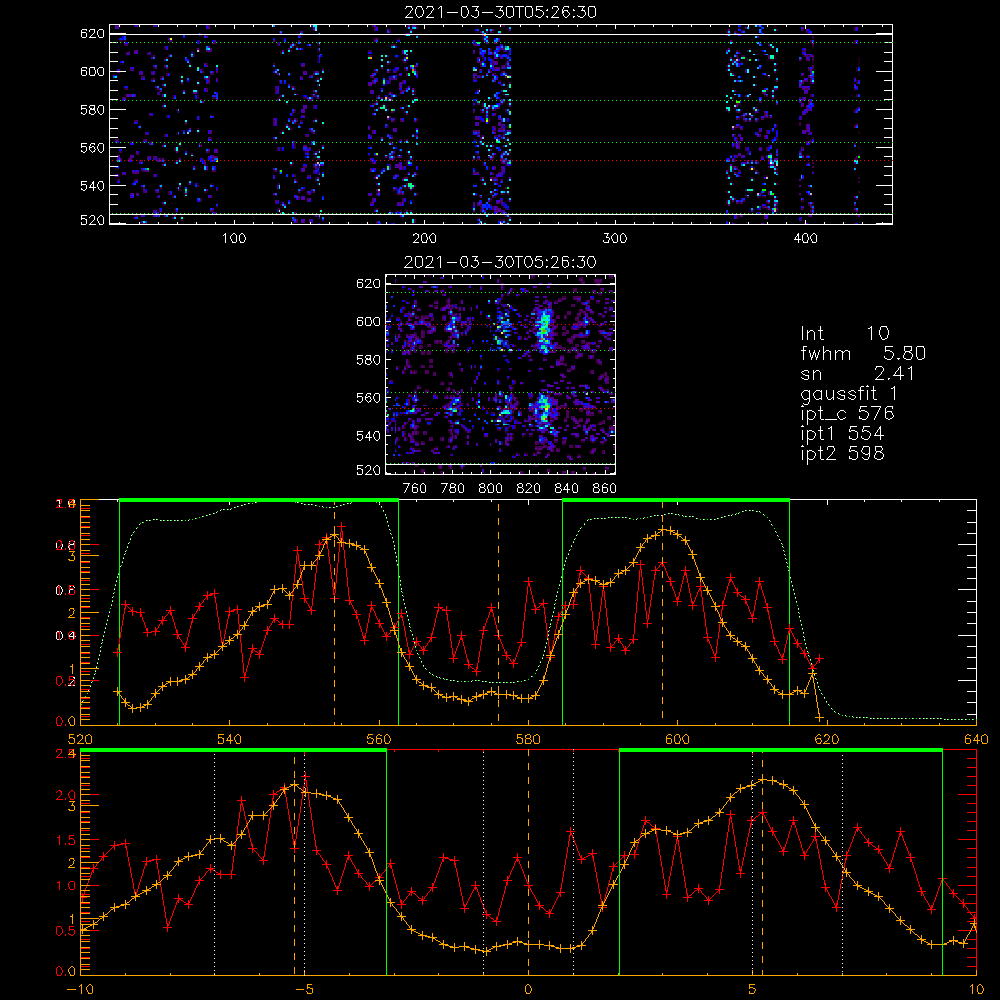The height and width of the screenshot is (1000, 1000).
Task: Click x-axis label 760 under middle image
Action: [x=415, y=489]
